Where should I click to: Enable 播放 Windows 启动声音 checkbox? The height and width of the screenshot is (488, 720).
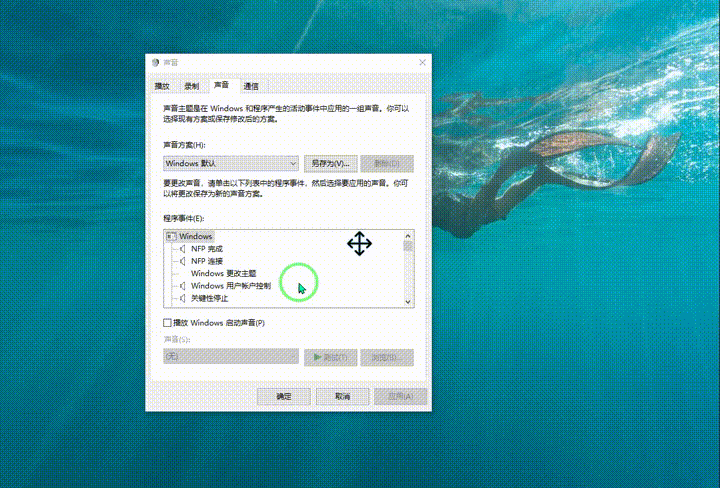pyautogui.click(x=168, y=323)
